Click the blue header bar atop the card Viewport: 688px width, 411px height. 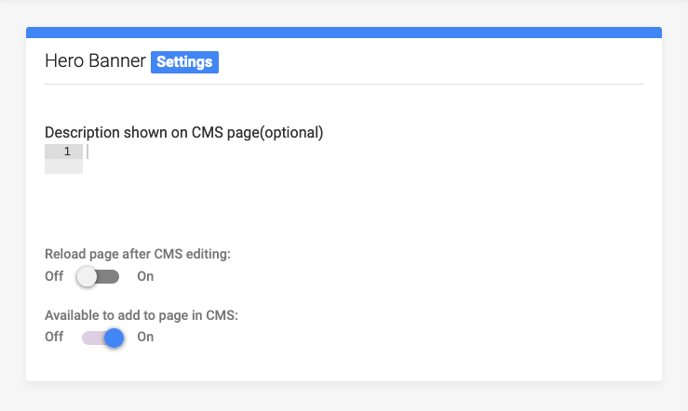pos(344,32)
